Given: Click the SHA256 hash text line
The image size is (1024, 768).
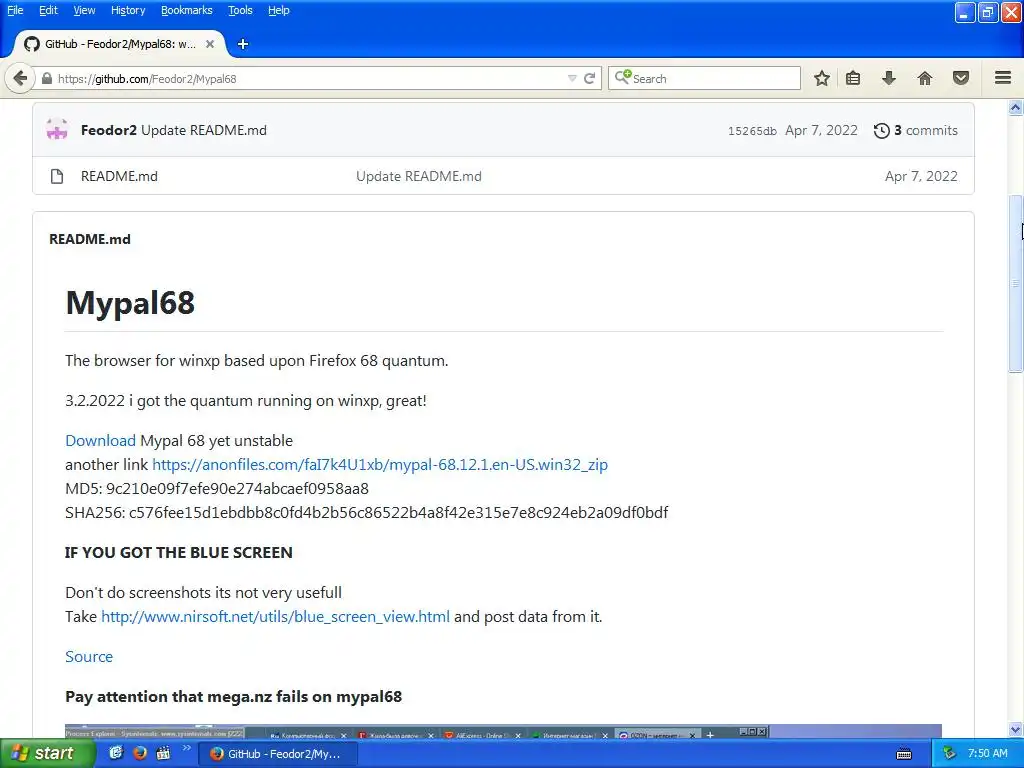Looking at the screenshot, I should tap(366, 512).
